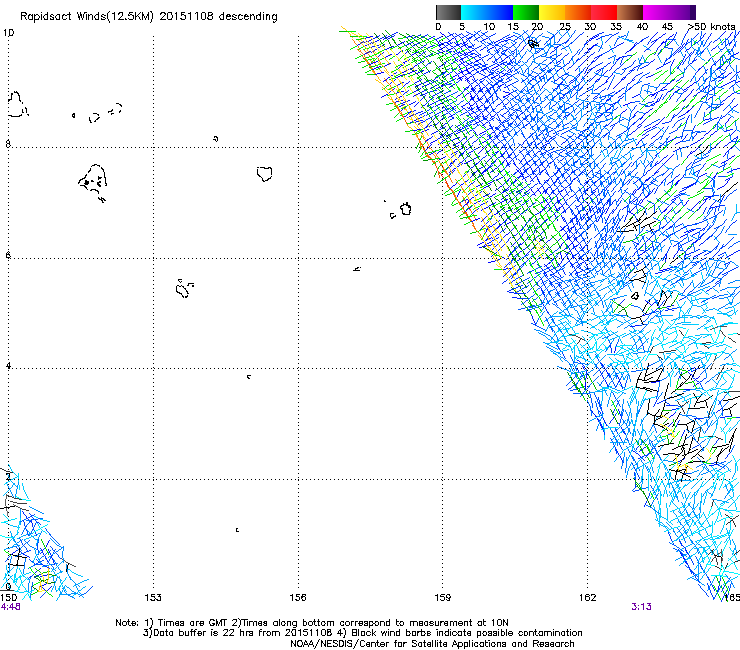Click the latitude axis label "6"
The image size is (740, 650).
pyautogui.click(x=8, y=255)
